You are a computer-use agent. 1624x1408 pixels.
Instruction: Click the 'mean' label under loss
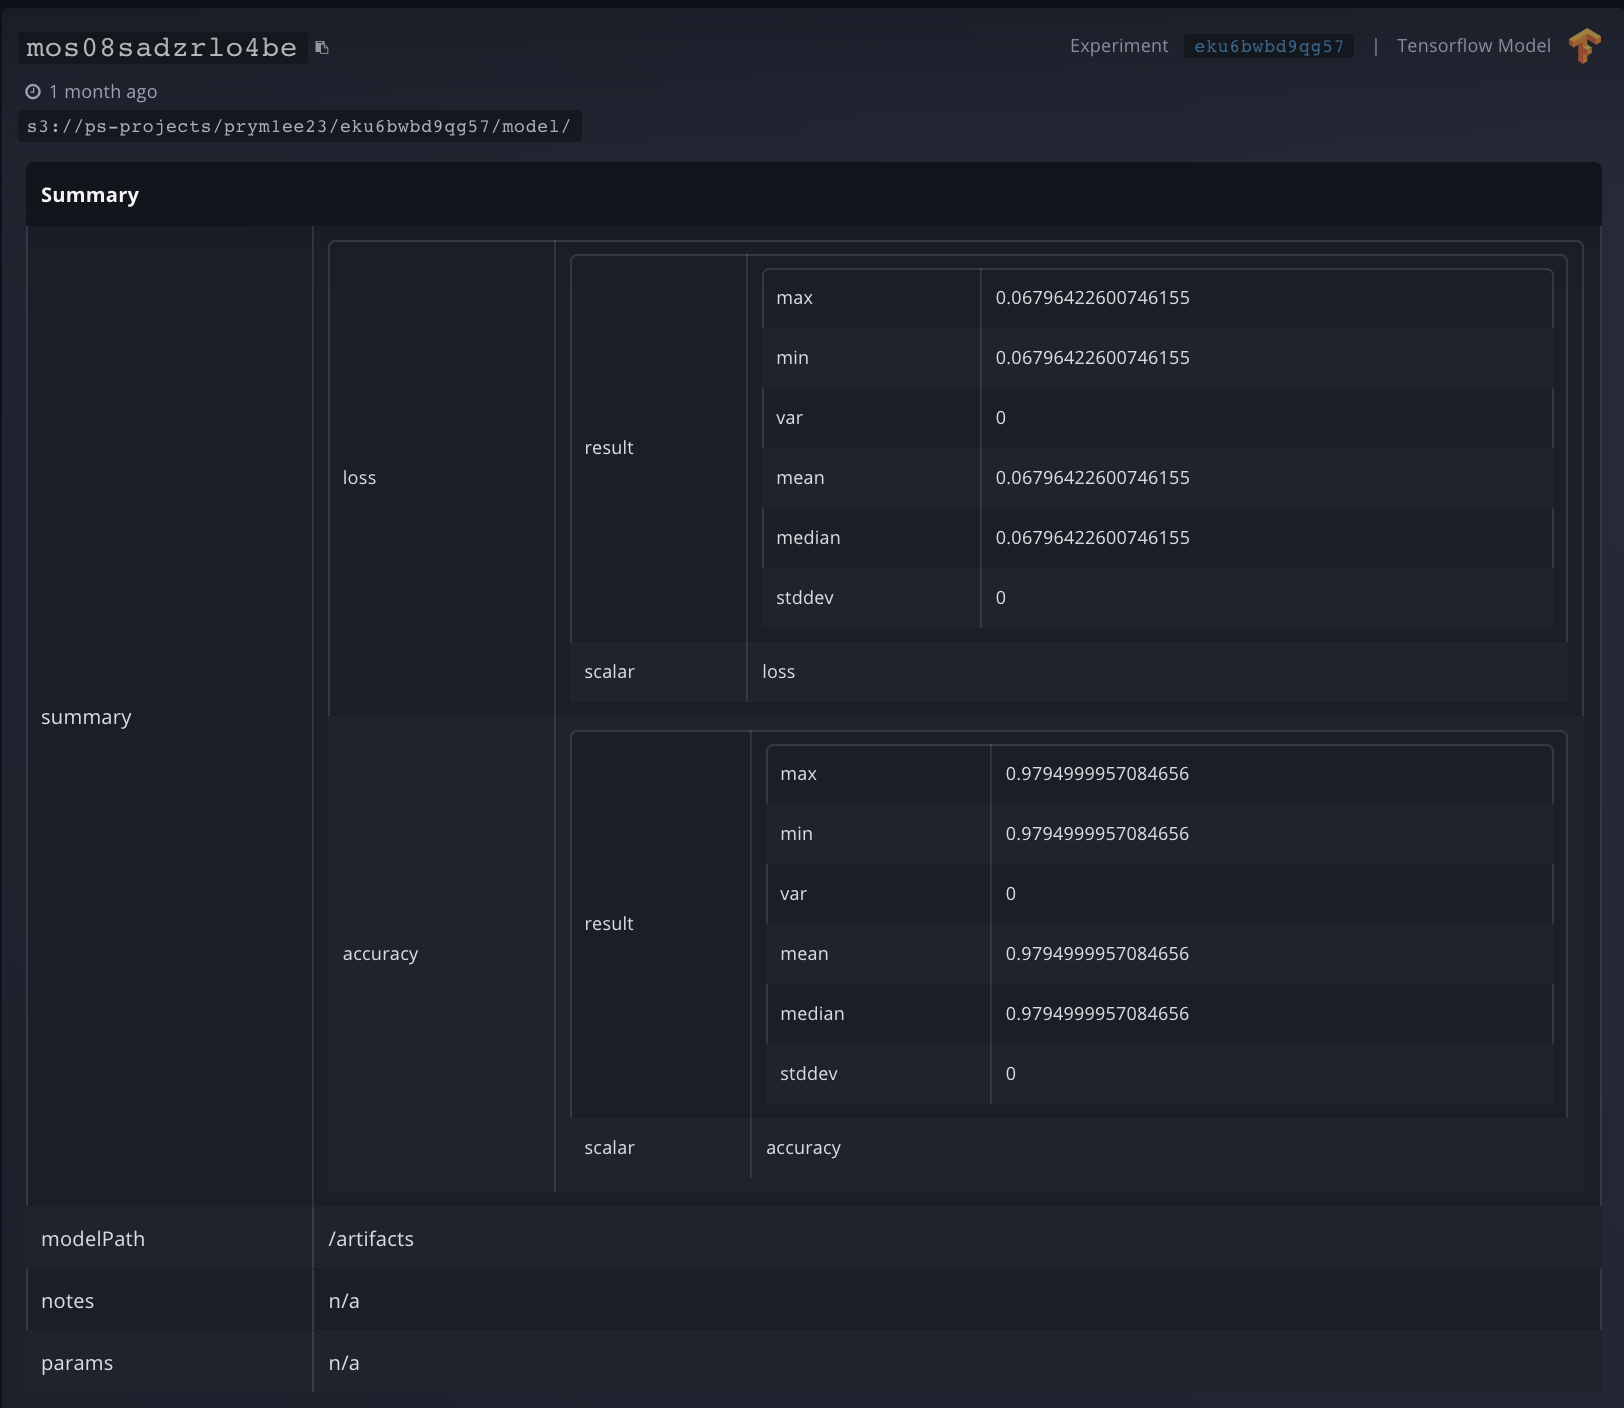coord(801,478)
